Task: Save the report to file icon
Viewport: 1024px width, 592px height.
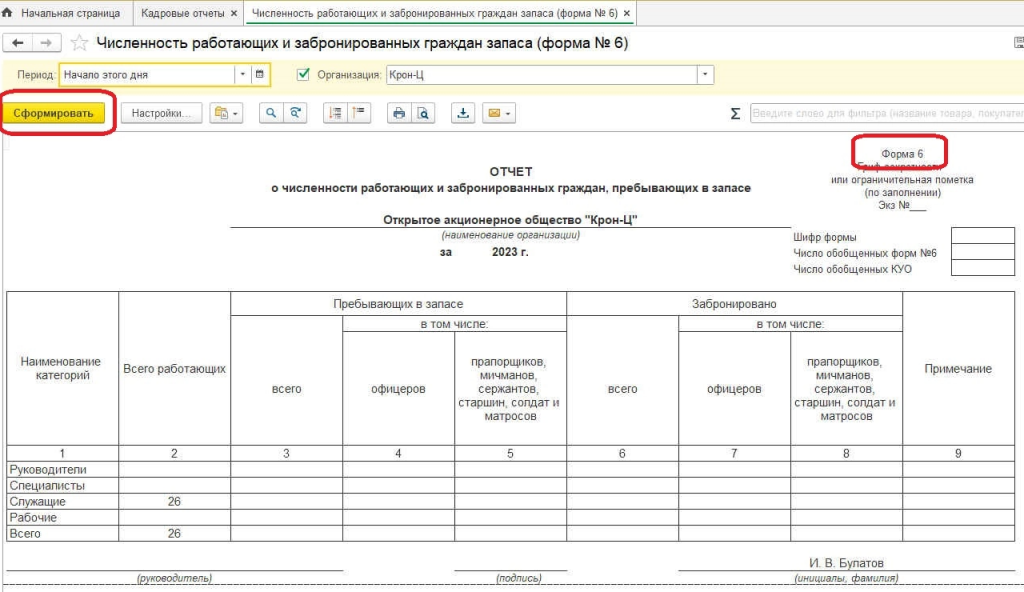Action: pyautogui.click(x=463, y=113)
